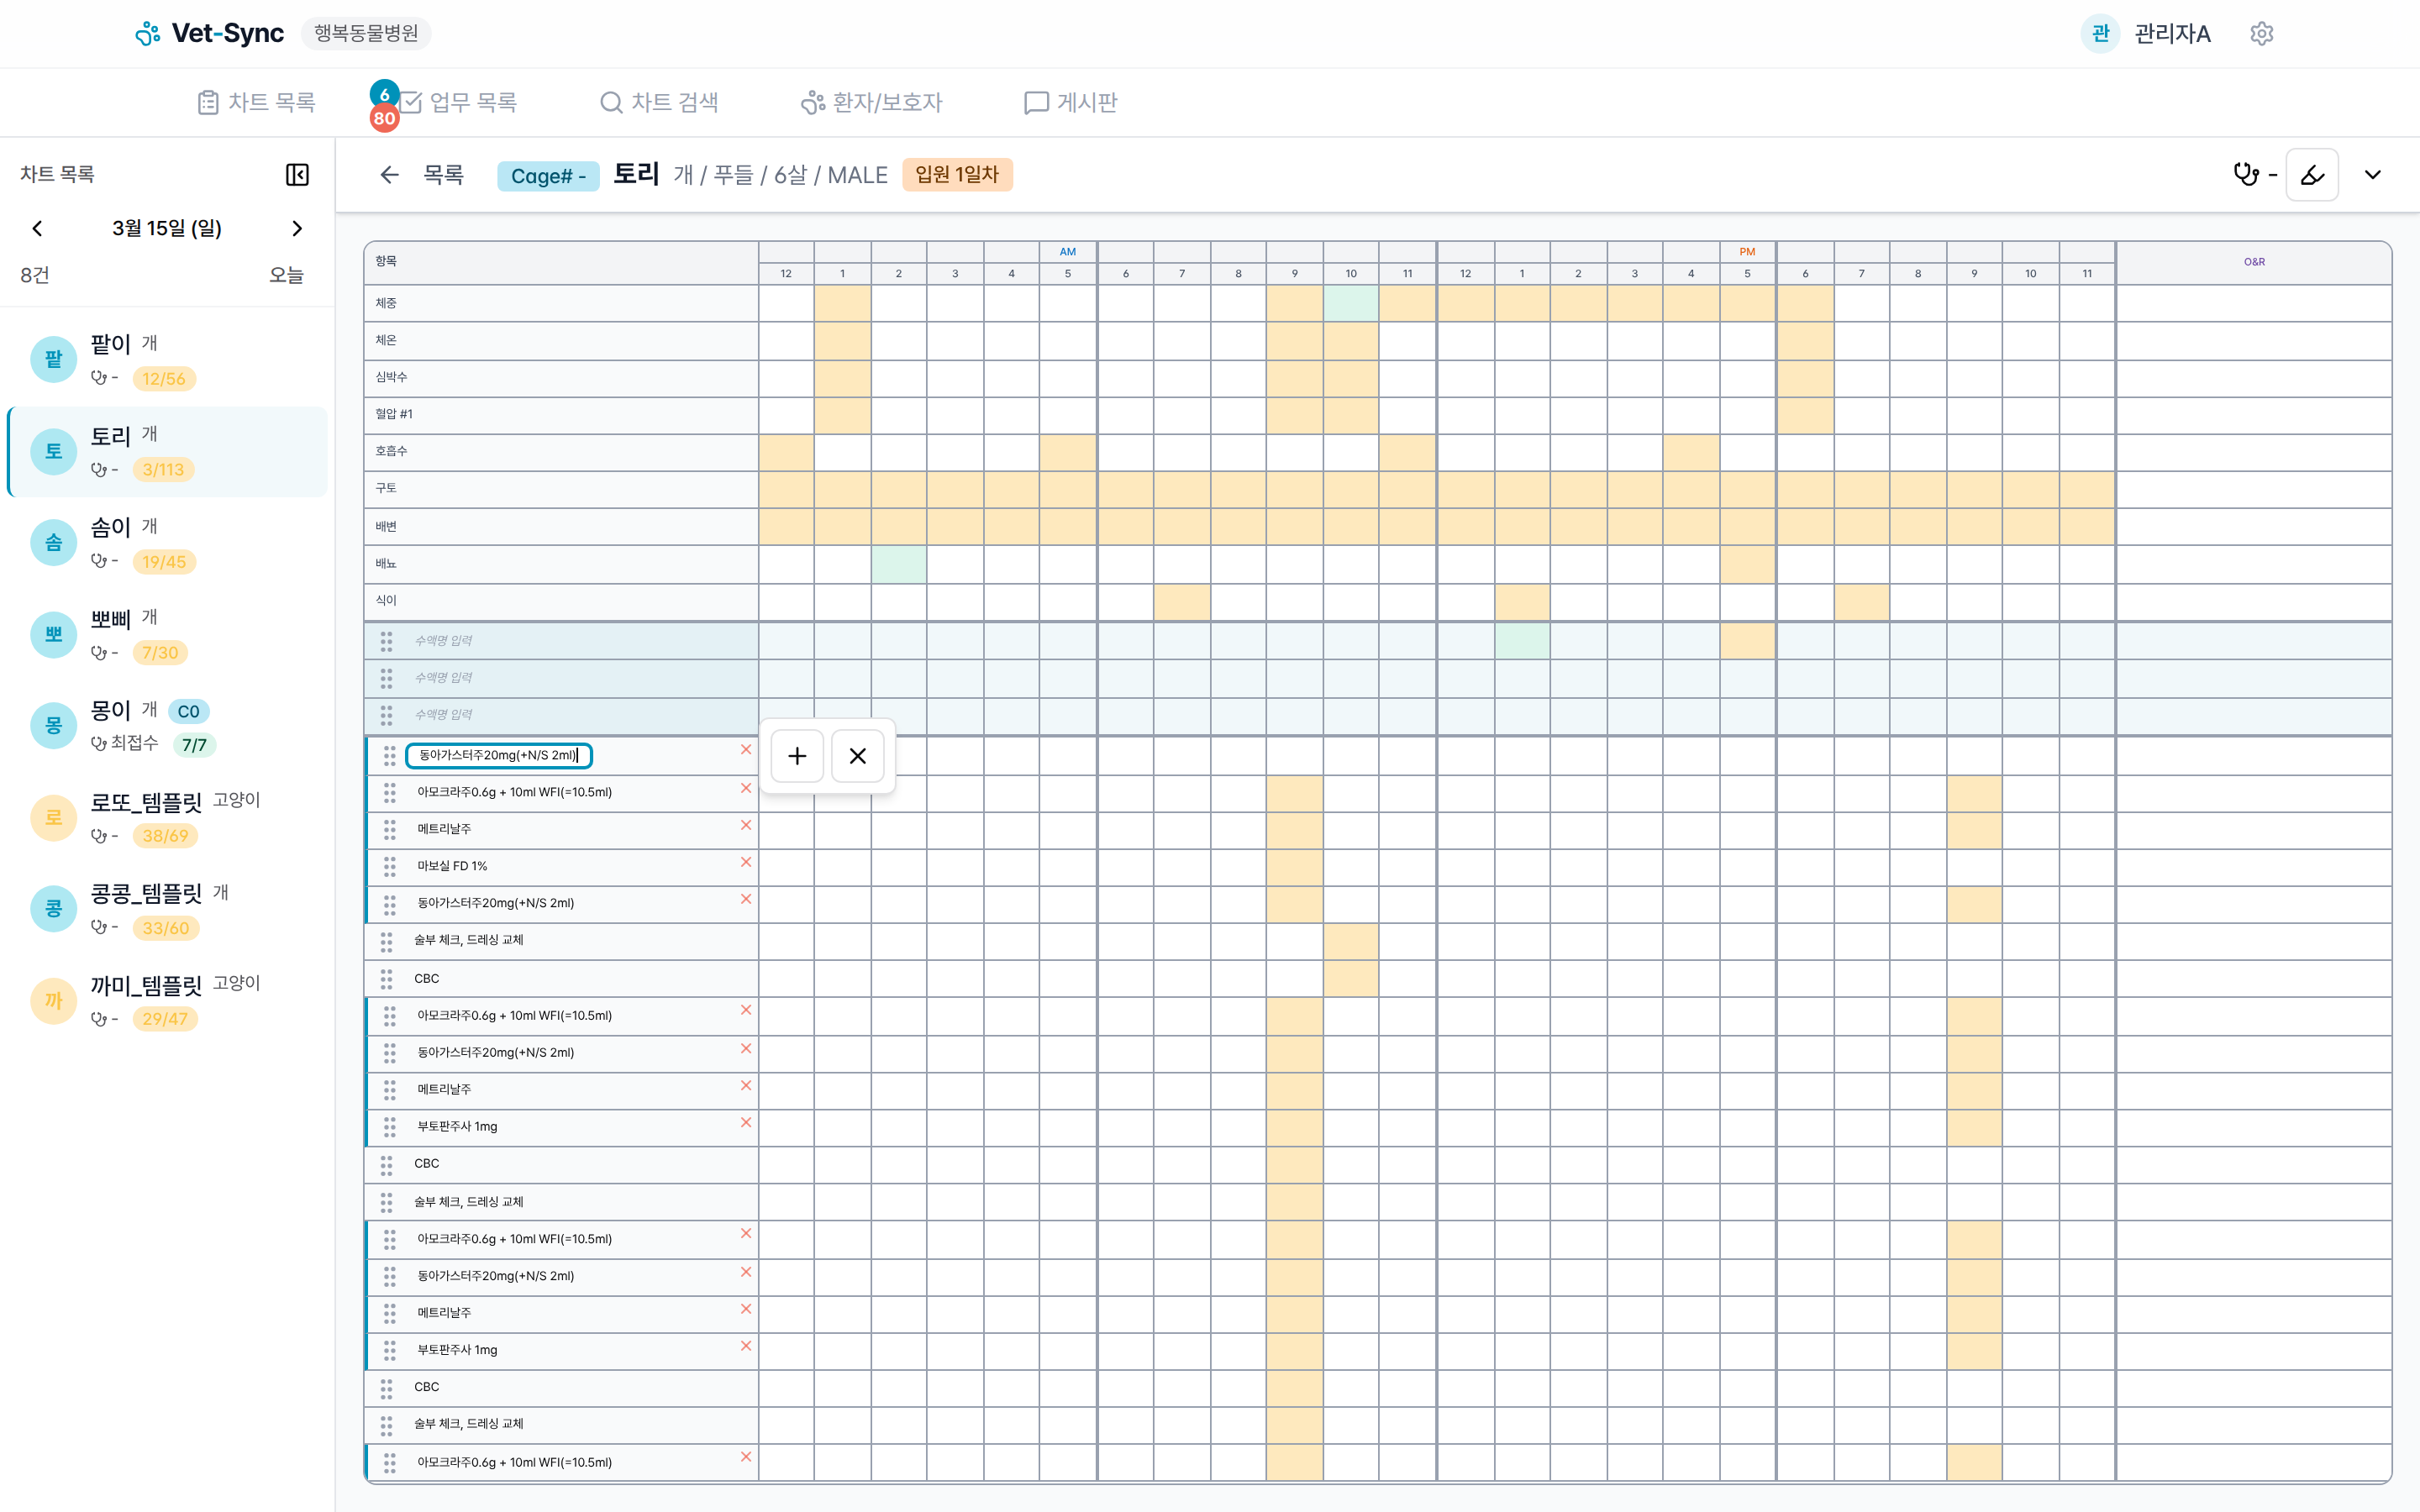Open the settings gear icon
The width and height of the screenshot is (2420, 1512).
(x=2261, y=33)
